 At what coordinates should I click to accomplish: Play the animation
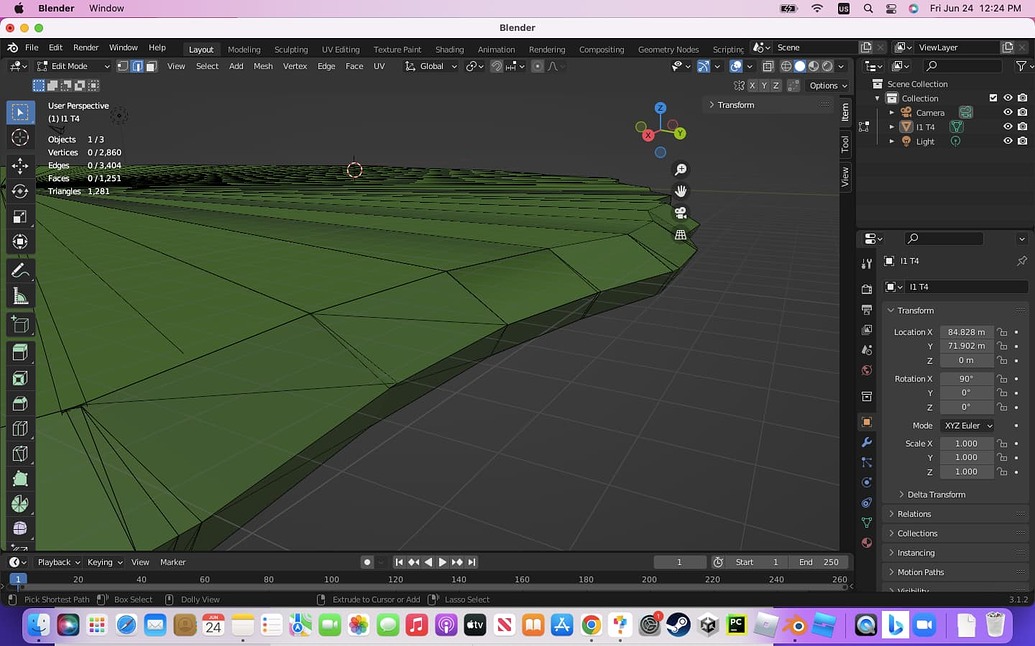click(x=442, y=562)
